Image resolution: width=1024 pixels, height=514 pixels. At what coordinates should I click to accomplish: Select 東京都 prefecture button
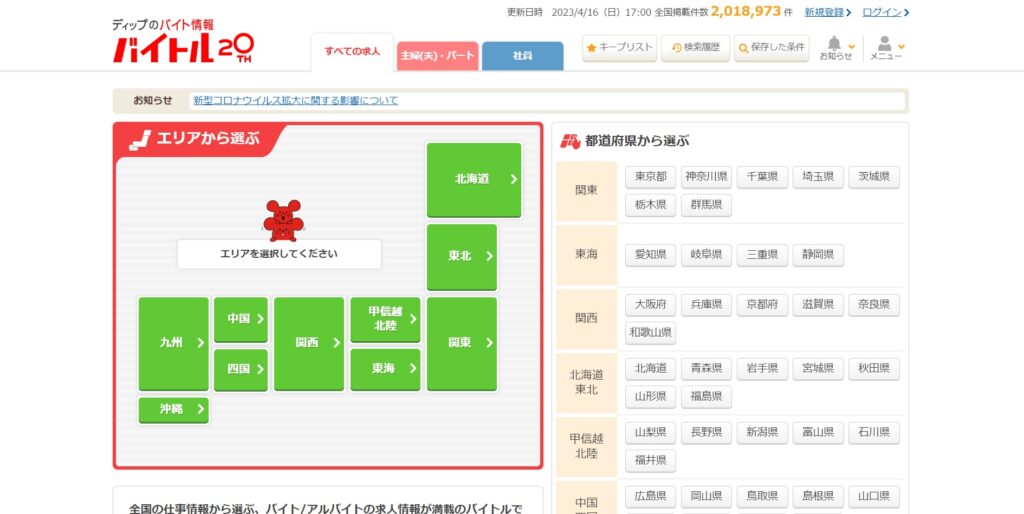(650, 177)
